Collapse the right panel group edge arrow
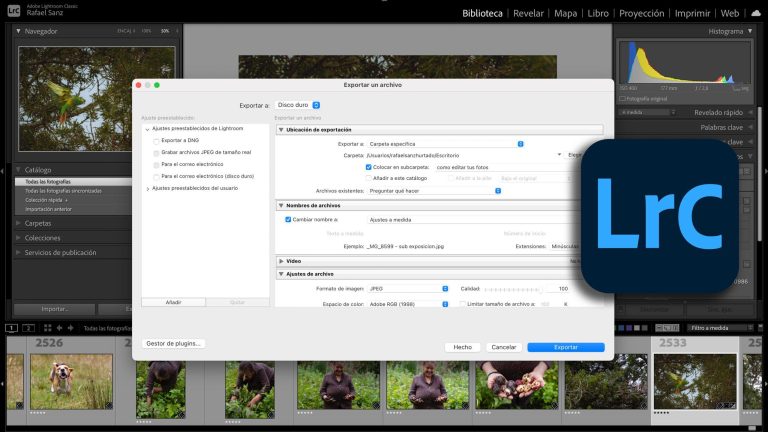 tap(765, 171)
